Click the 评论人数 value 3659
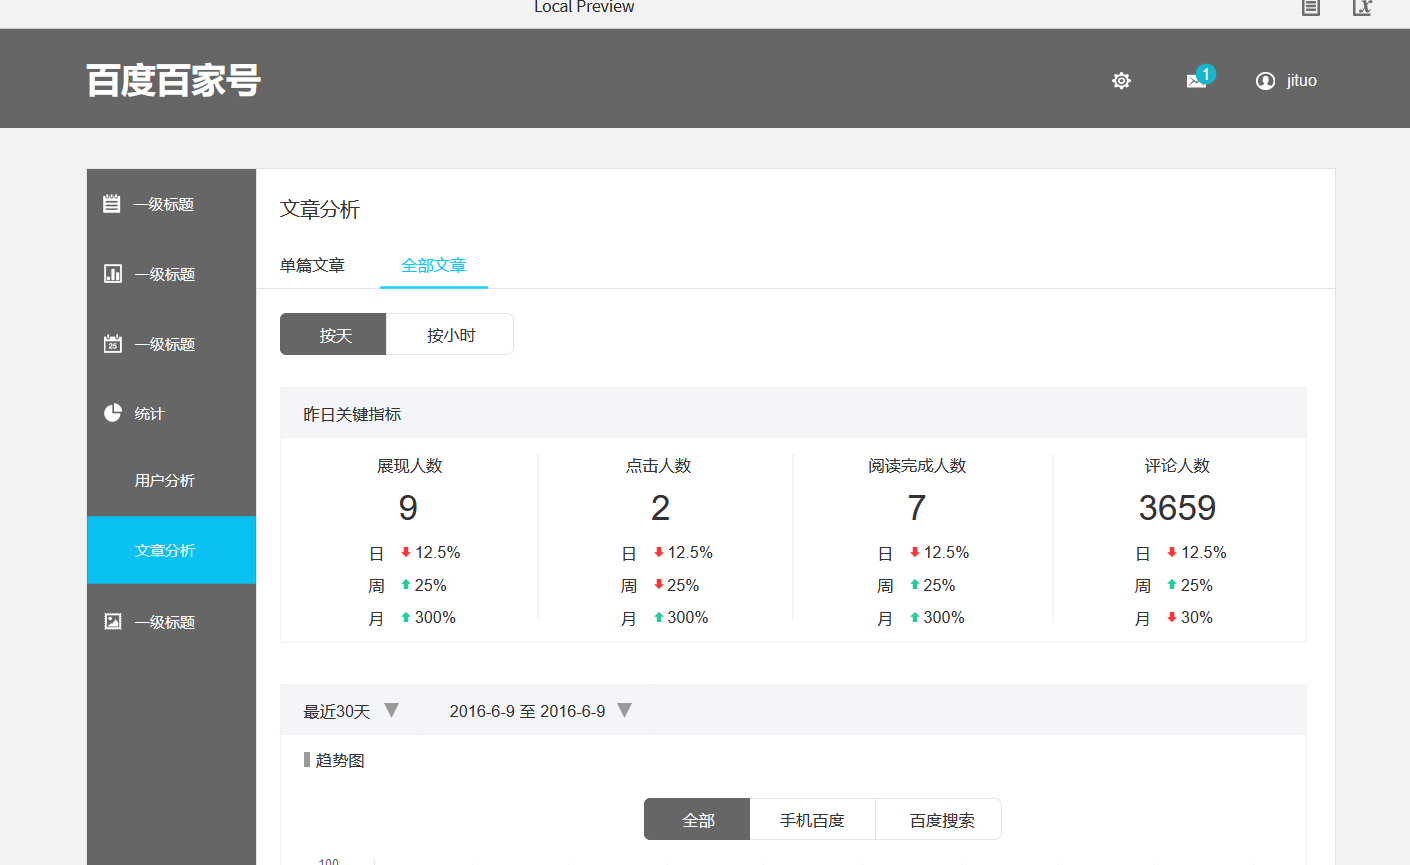 tap(1177, 508)
